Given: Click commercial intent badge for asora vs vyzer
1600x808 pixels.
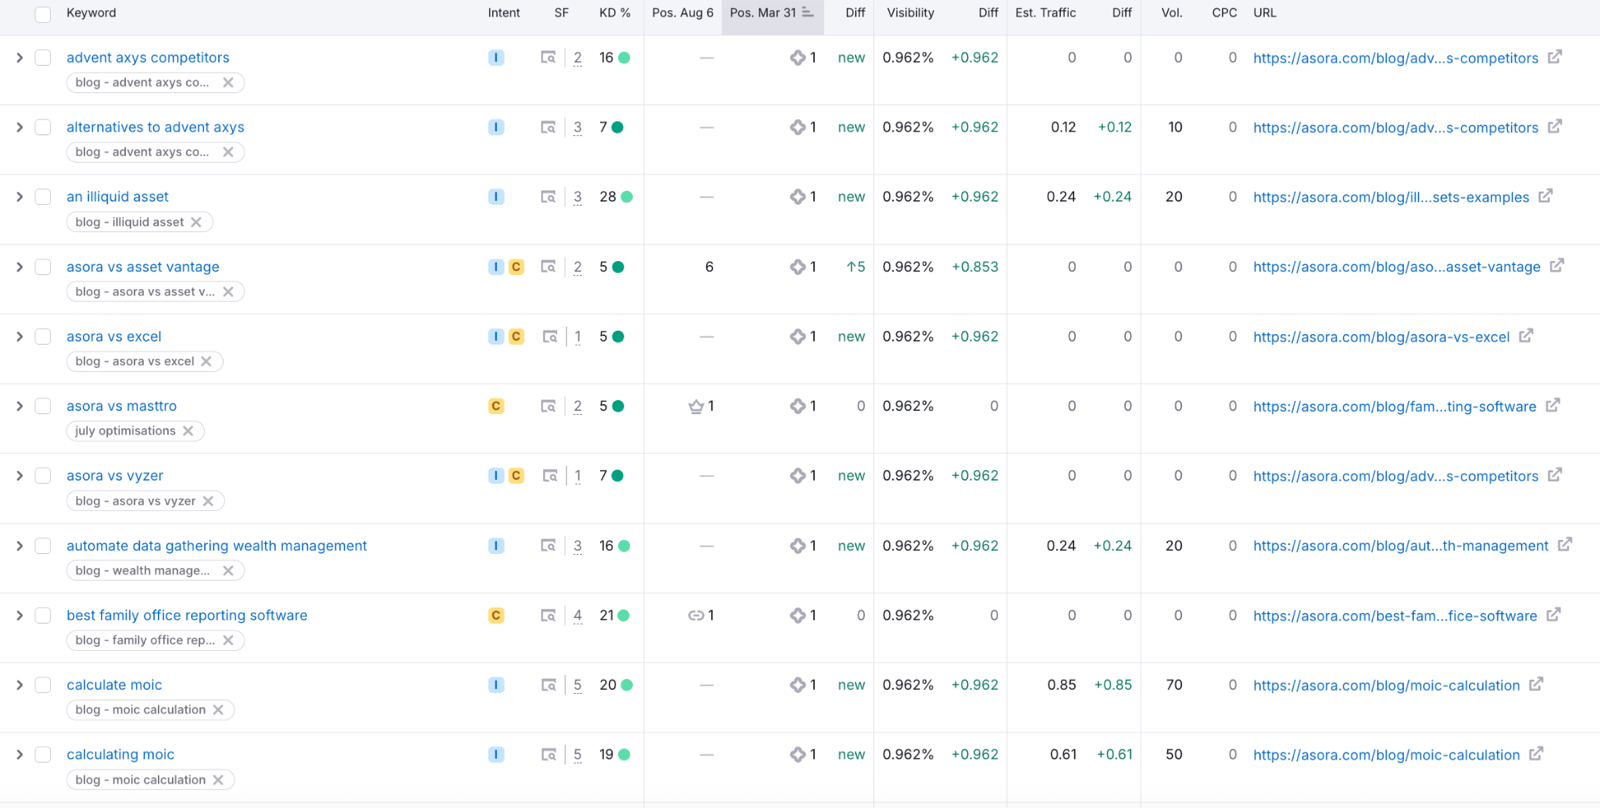Looking at the screenshot, I should click(x=516, y=476).
